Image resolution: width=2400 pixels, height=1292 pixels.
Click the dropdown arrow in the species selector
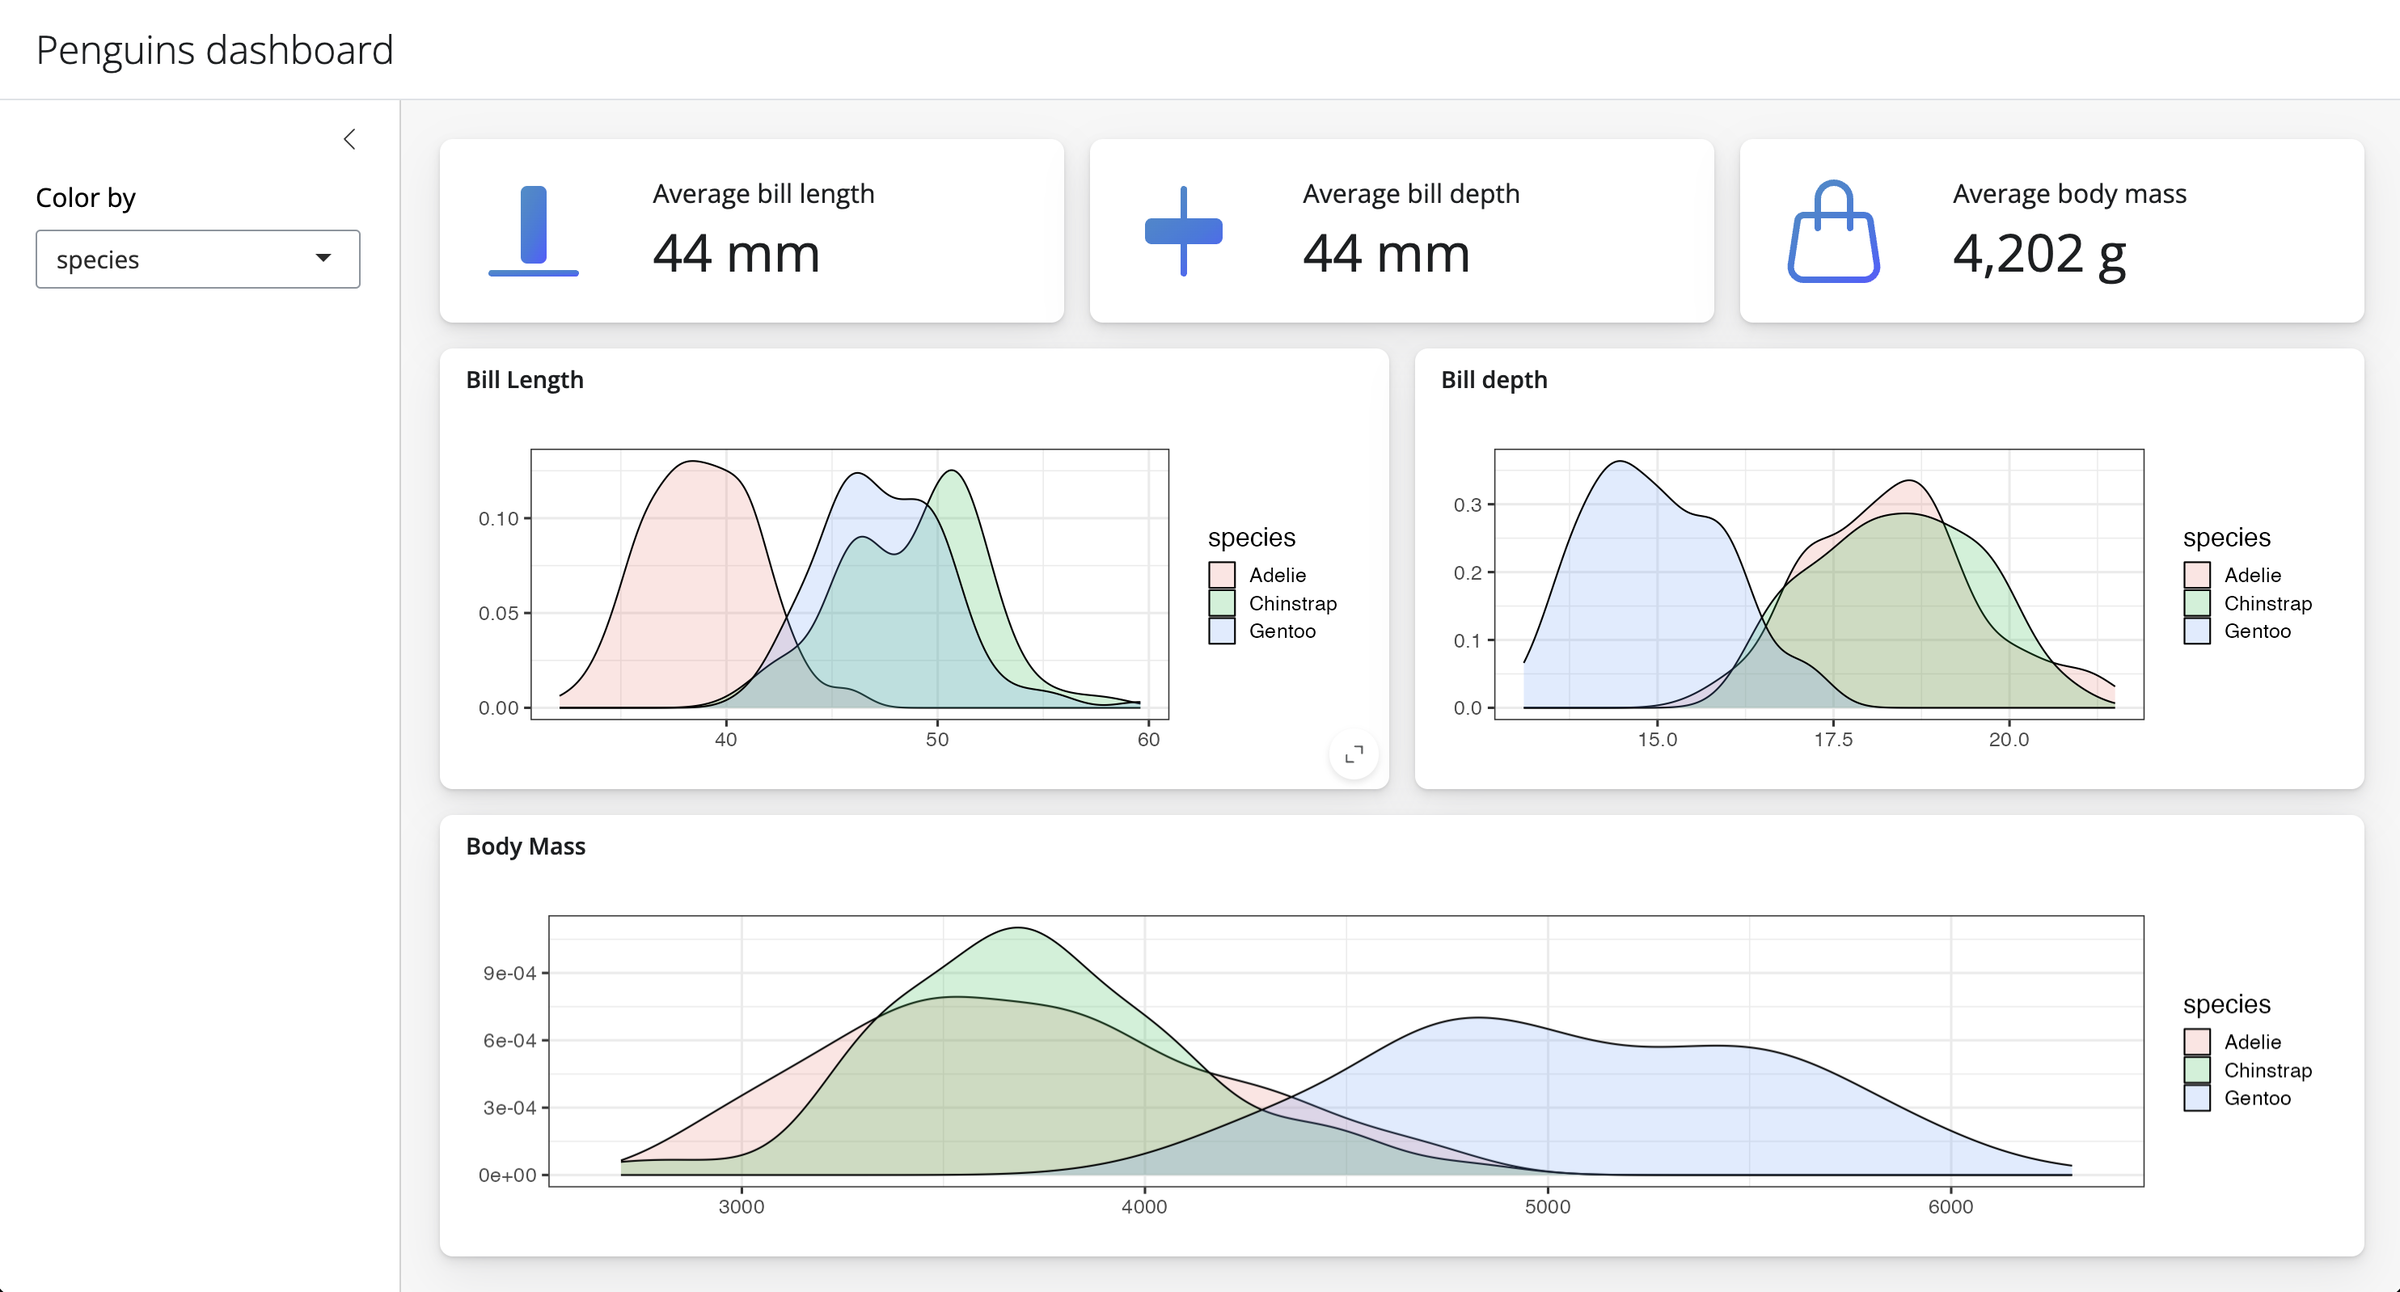tap(323, 258)
